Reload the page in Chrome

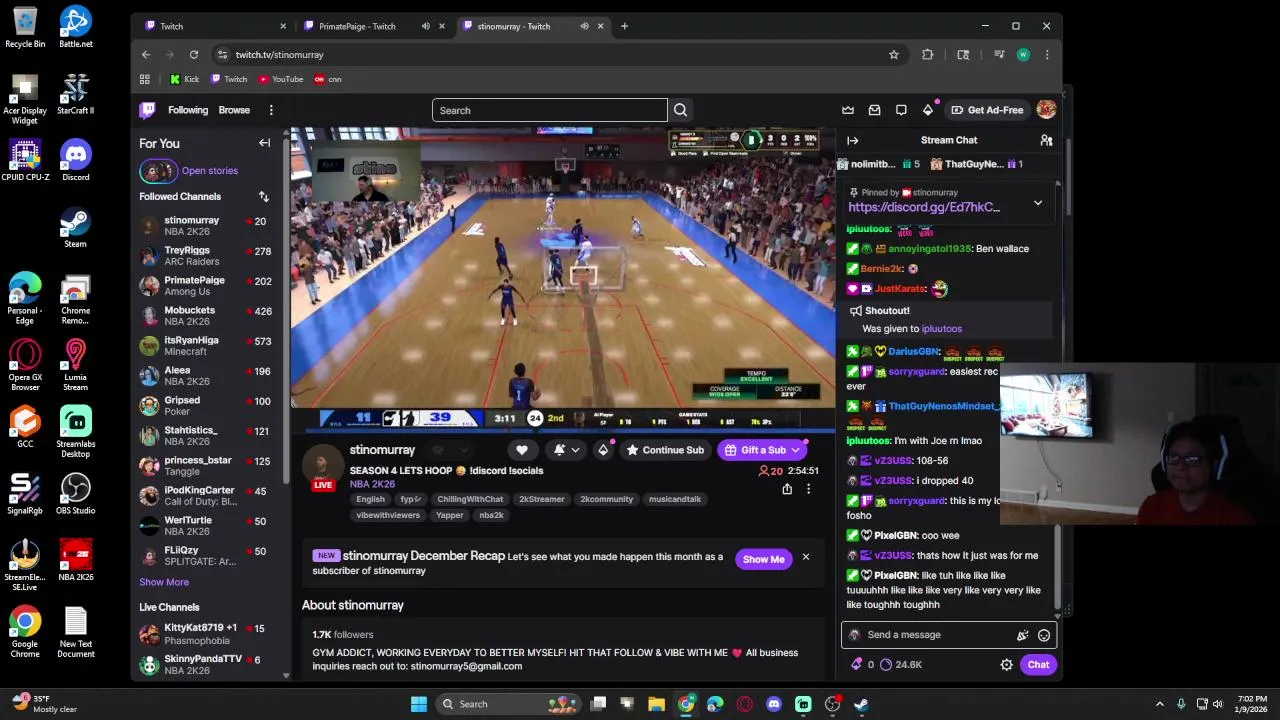[x=194, y=54]
